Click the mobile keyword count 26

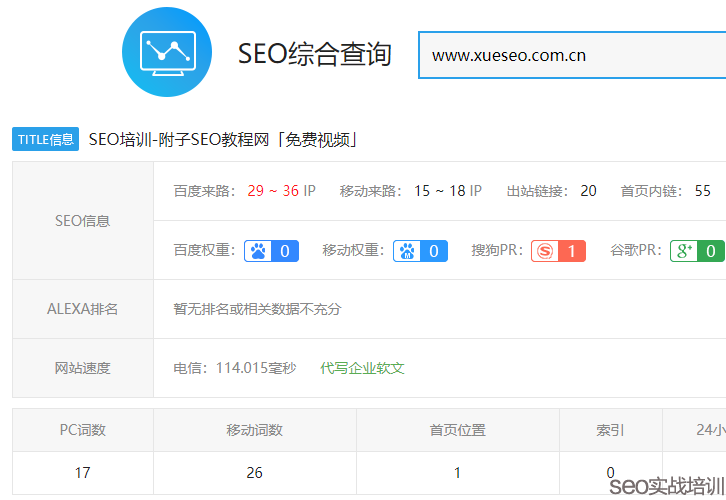(x=255, y=472)
